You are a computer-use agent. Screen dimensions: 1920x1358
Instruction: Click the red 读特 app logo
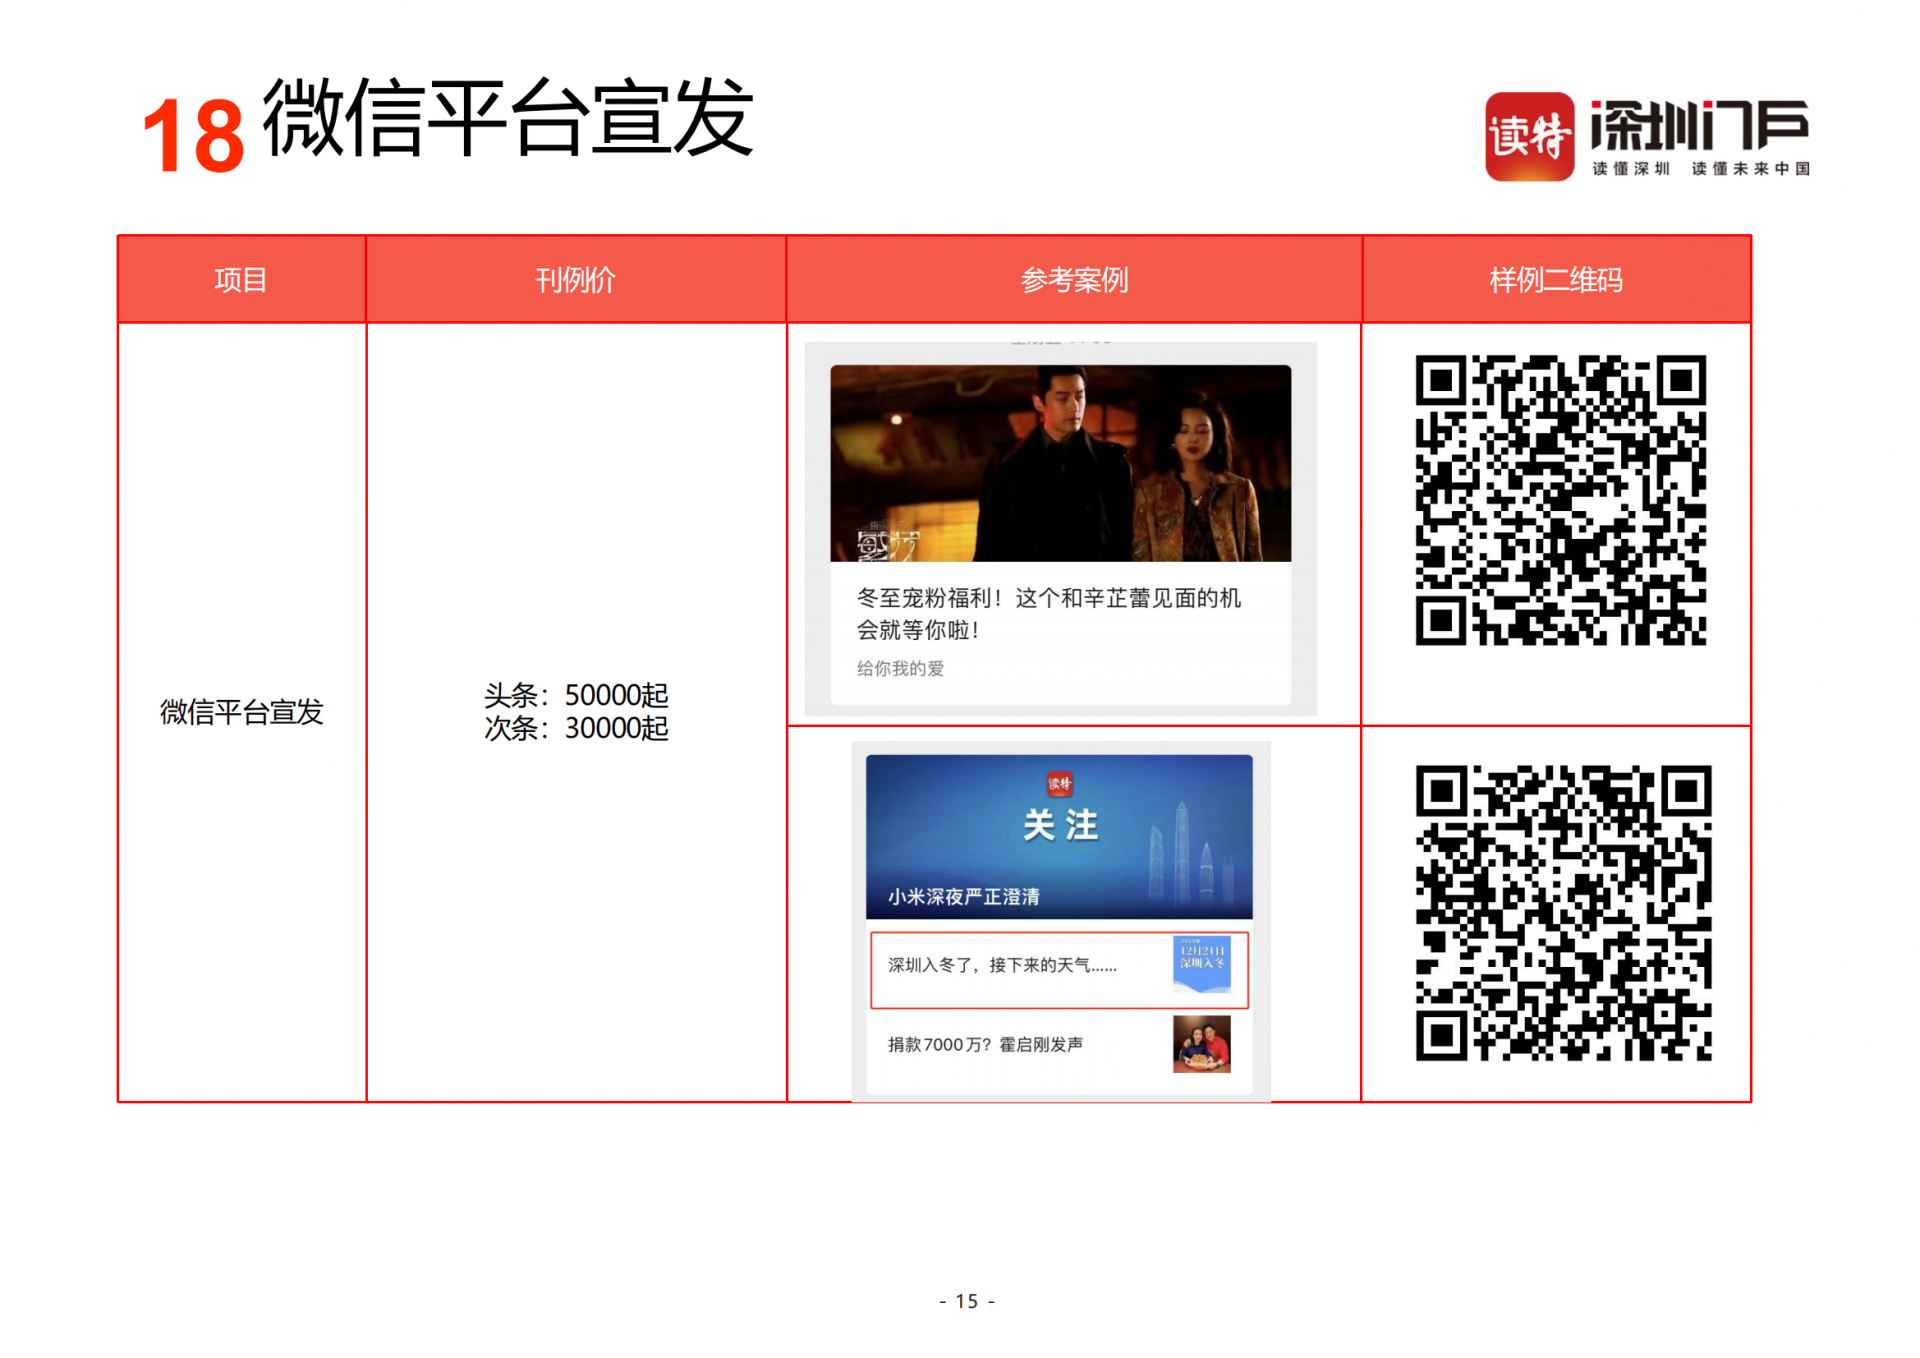[1529, 137]
